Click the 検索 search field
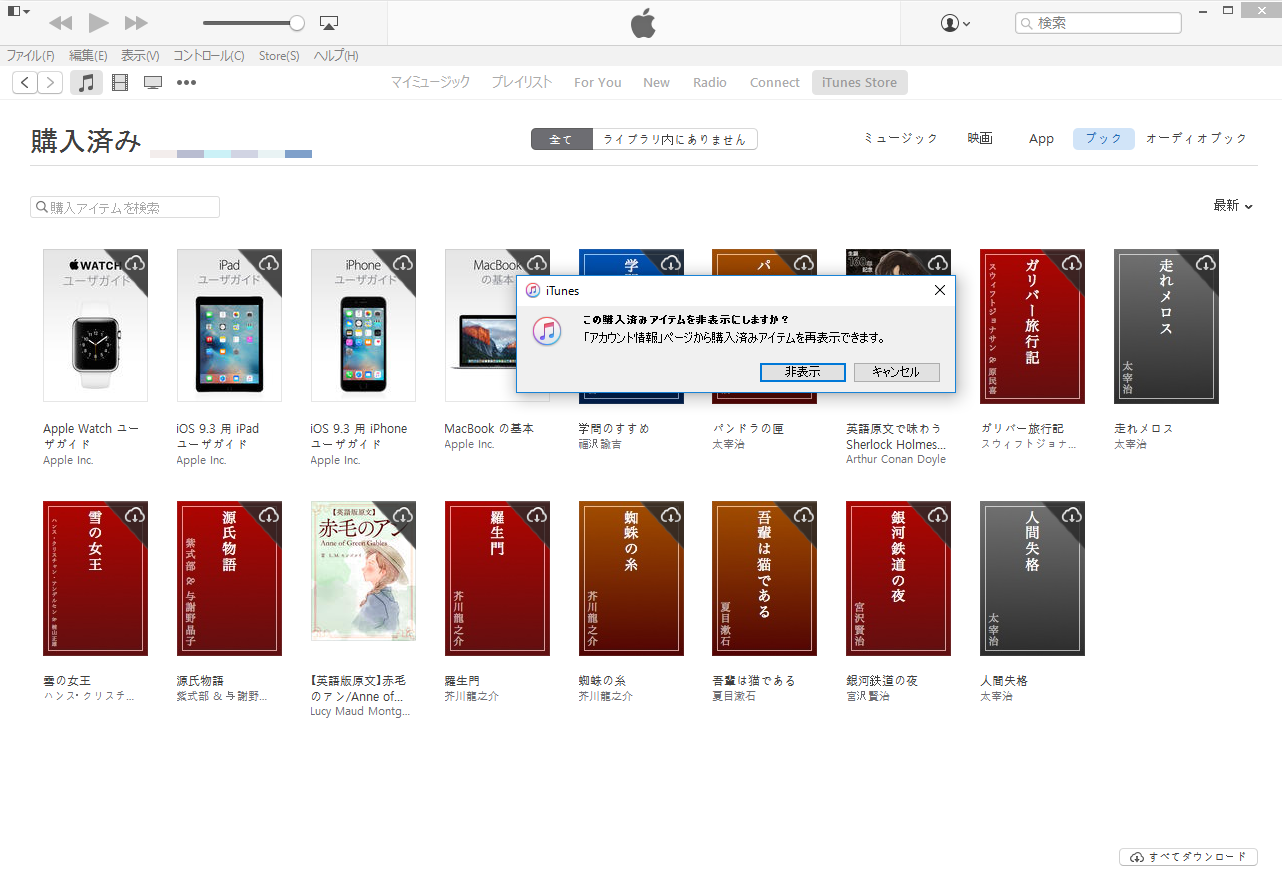 click(x=1098, y=22)
